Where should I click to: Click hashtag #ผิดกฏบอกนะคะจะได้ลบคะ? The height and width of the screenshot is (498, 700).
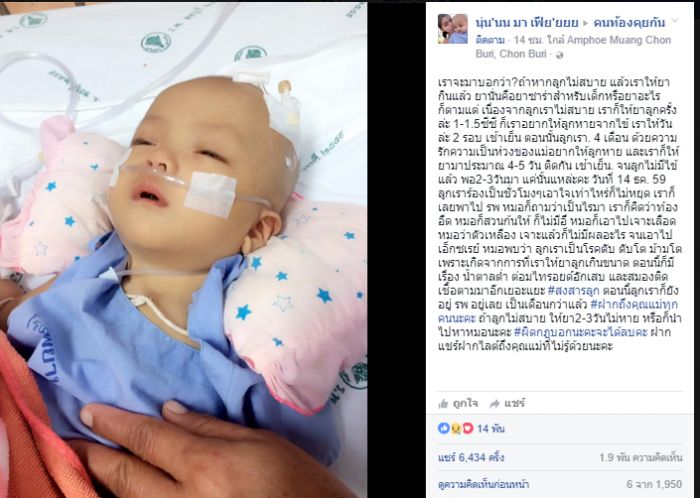(580, 332)
